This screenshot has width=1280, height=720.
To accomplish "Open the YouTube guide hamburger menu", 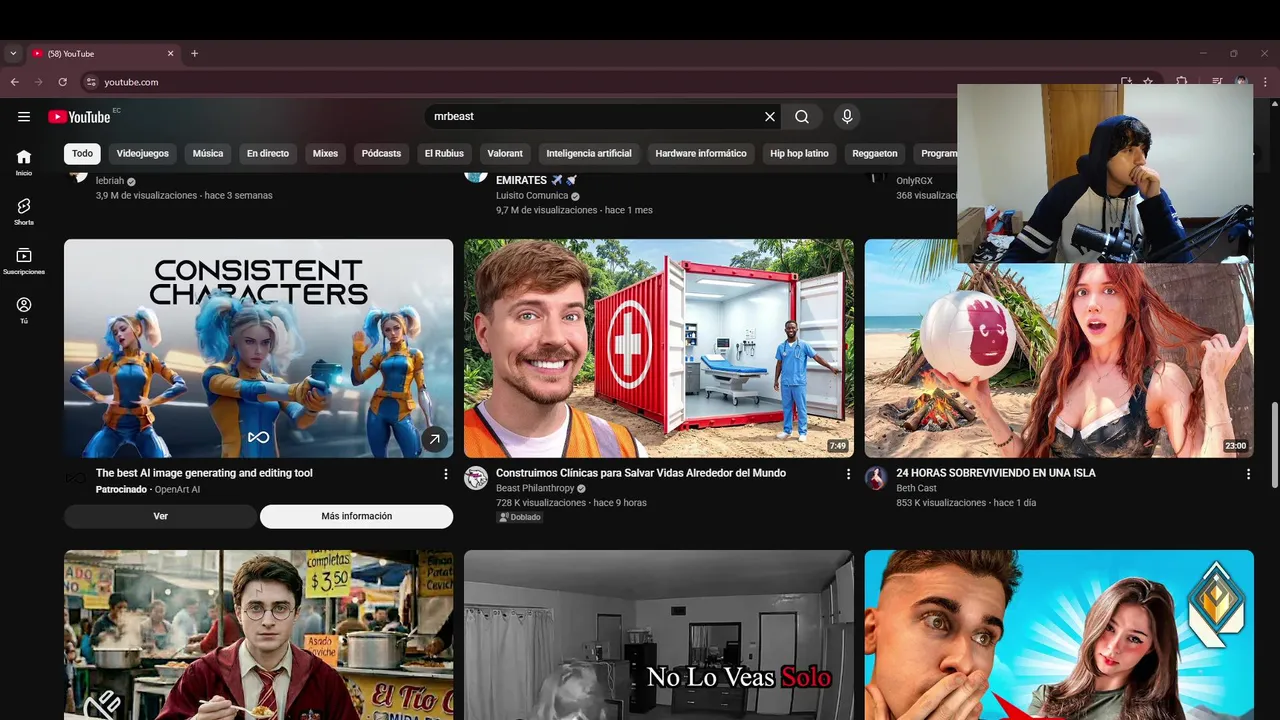I will [24, 117].
